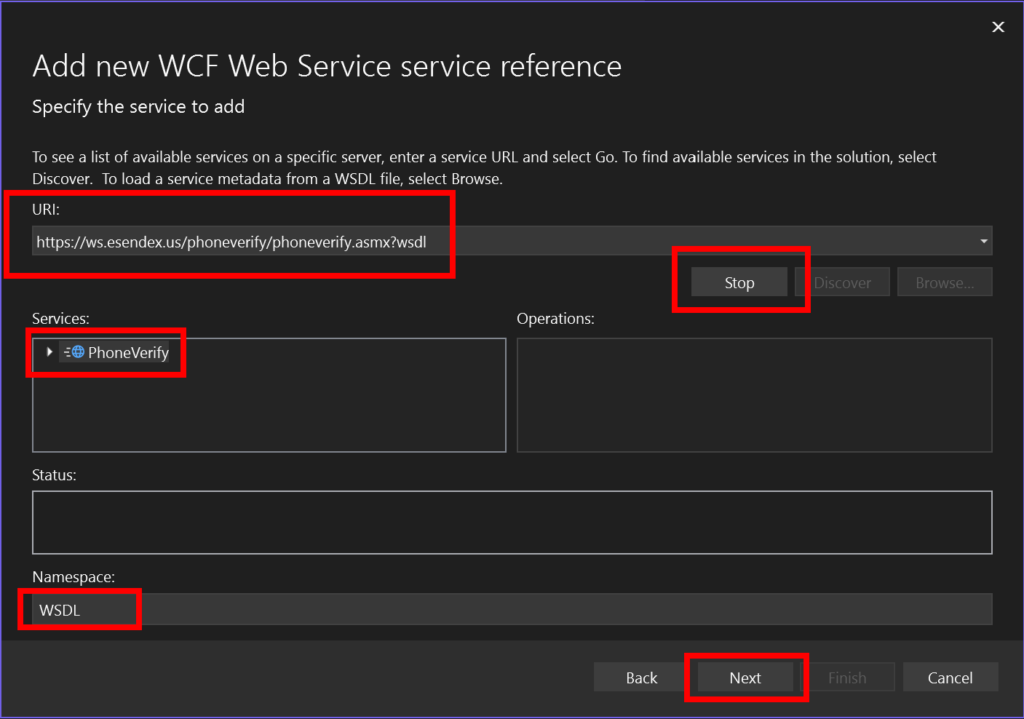Click the "Operations:" label
Screen dimensions: 1024x719
tap(555, 319)
